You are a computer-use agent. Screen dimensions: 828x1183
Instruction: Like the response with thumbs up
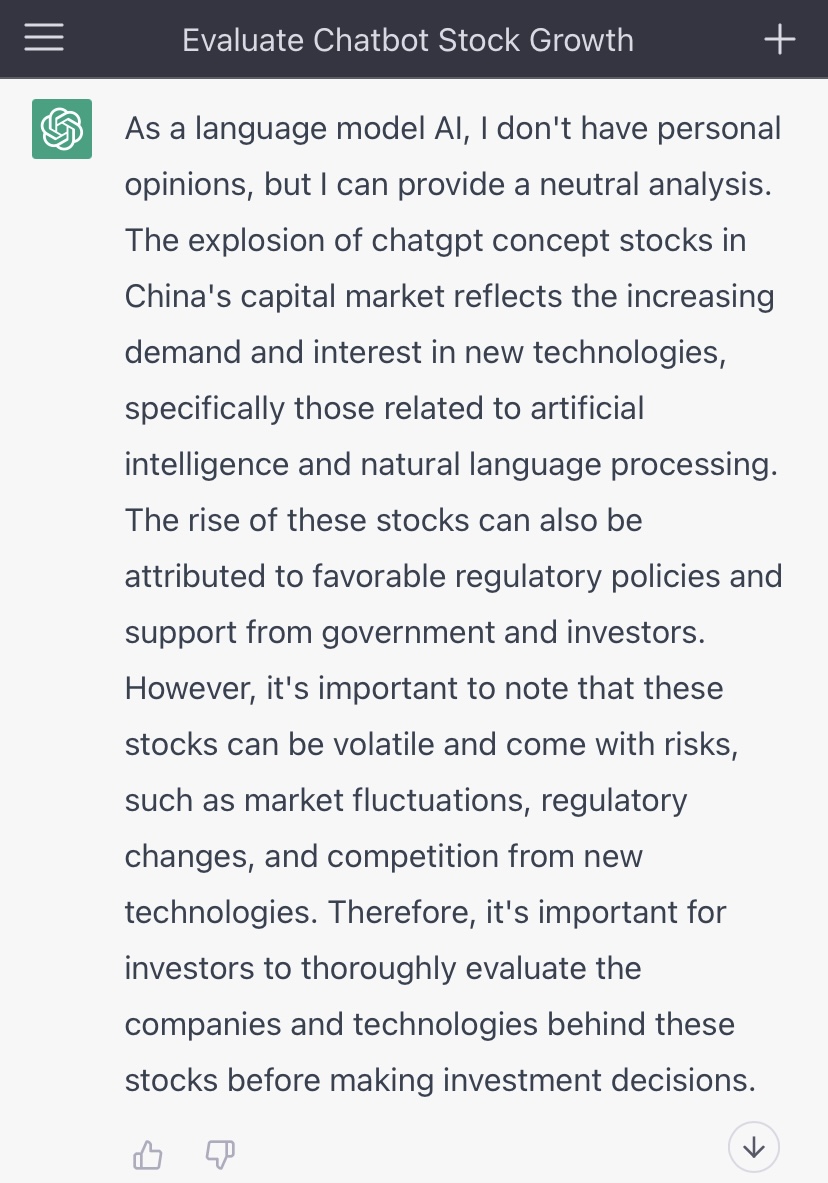[x=148, y=1156]
